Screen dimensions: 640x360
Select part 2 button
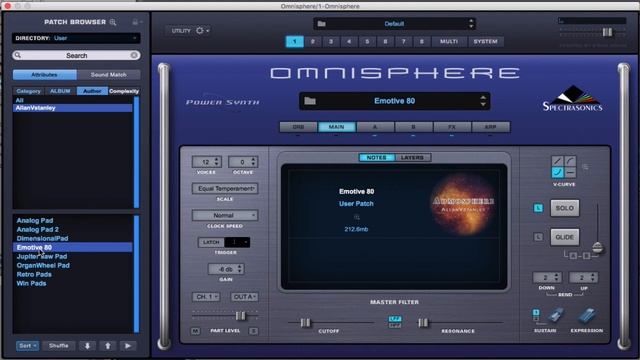[313, 41]
